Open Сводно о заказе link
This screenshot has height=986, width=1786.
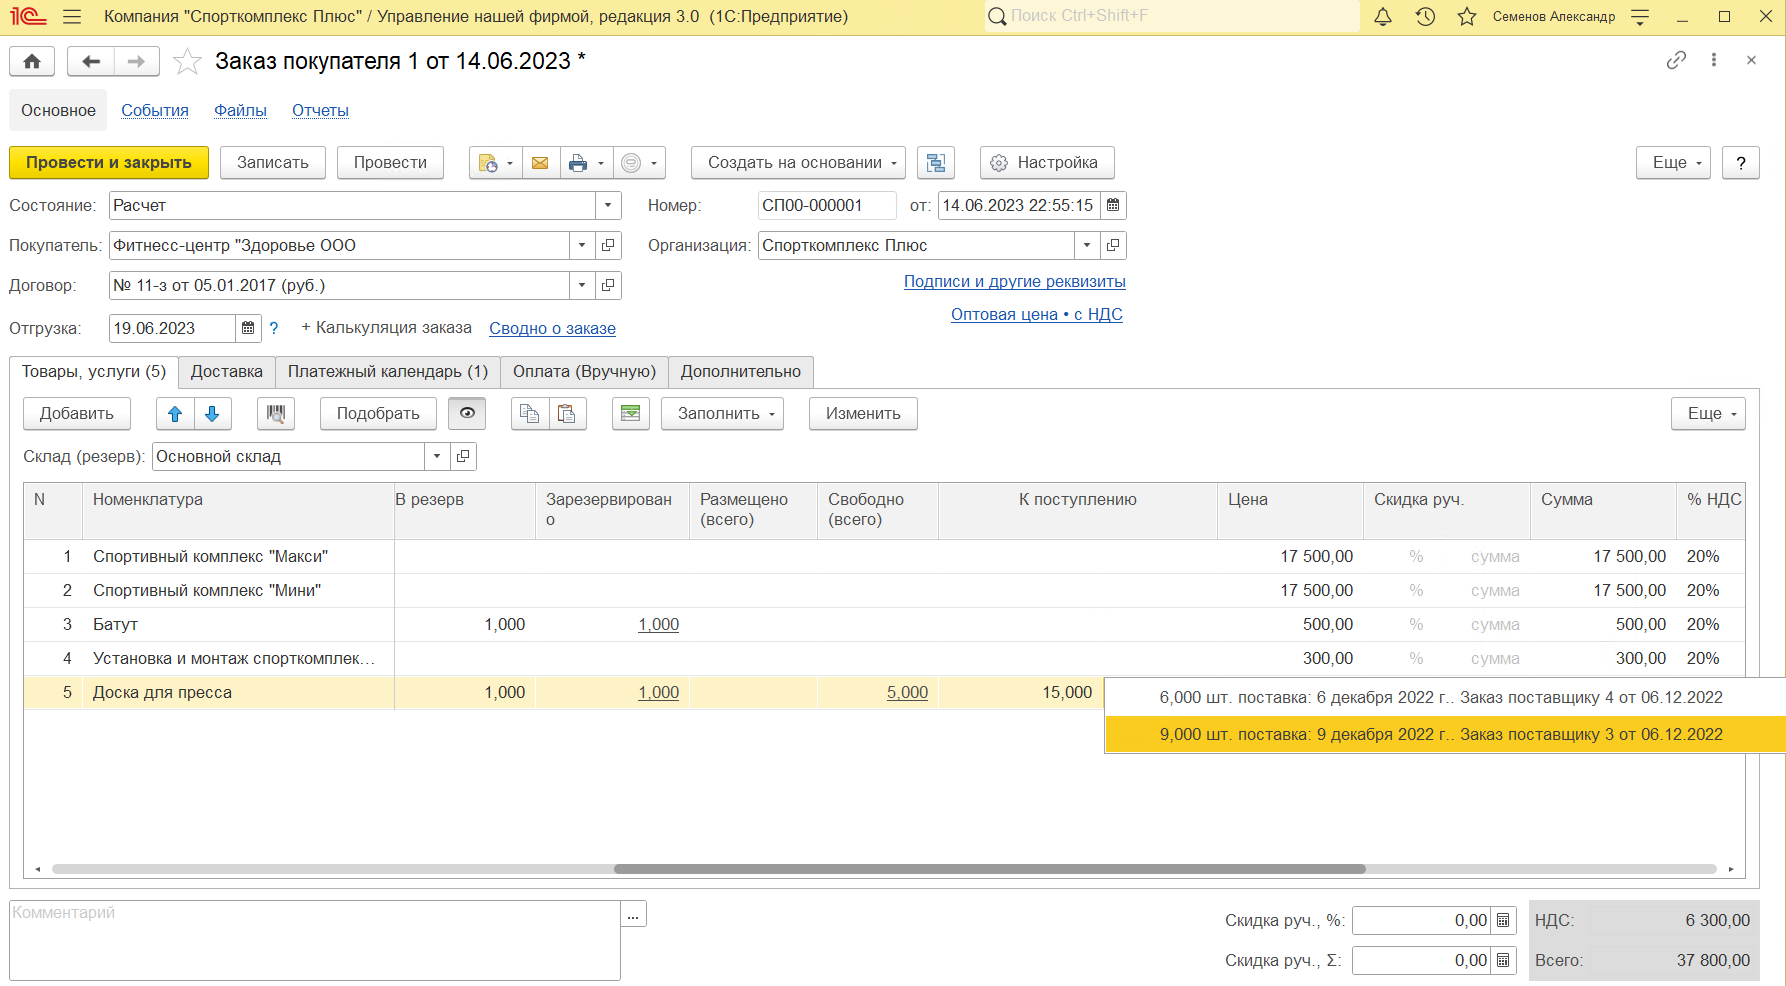tap(552, 329)
